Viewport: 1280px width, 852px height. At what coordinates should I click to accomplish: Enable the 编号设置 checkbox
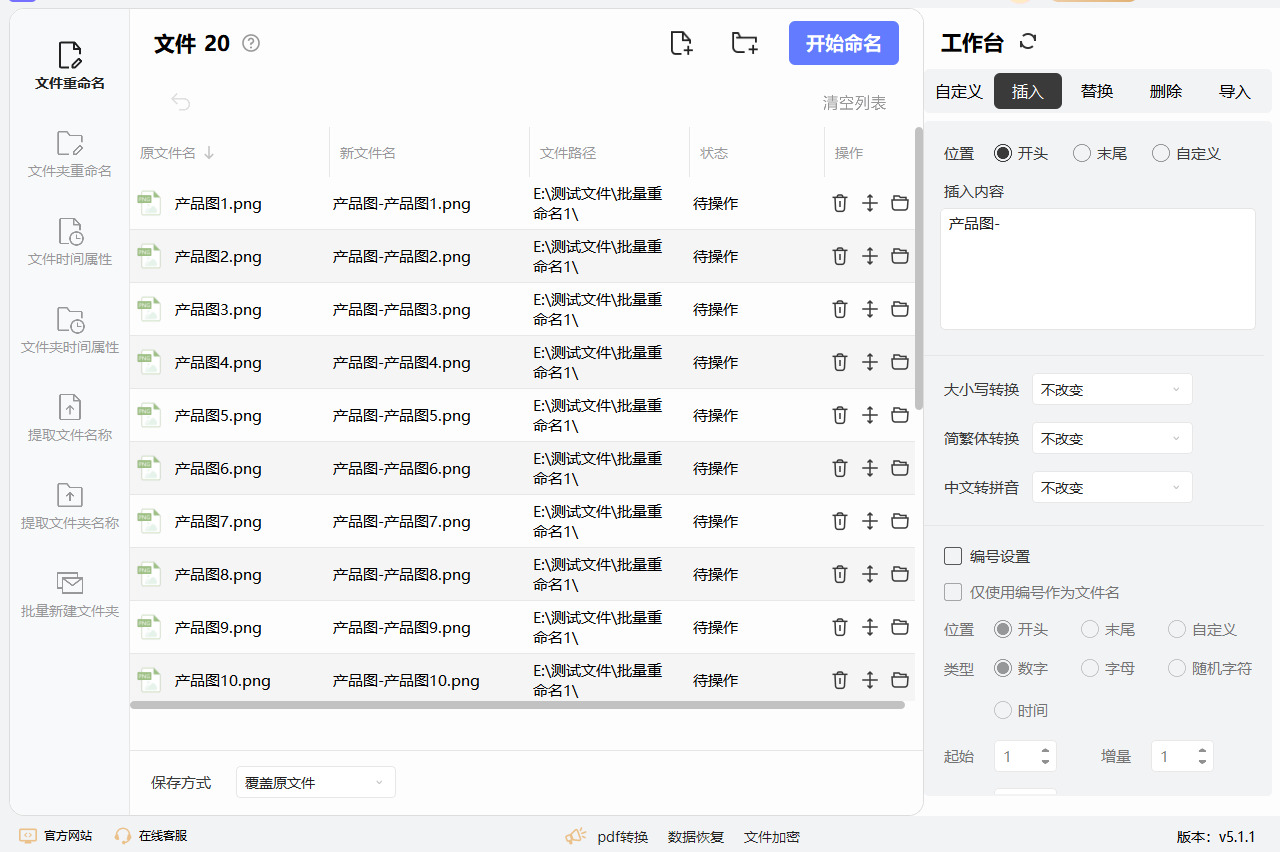953,556
